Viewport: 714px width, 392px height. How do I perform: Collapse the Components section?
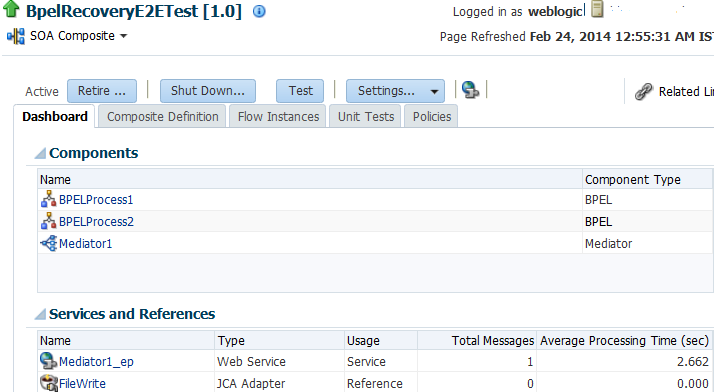point(40,153)
